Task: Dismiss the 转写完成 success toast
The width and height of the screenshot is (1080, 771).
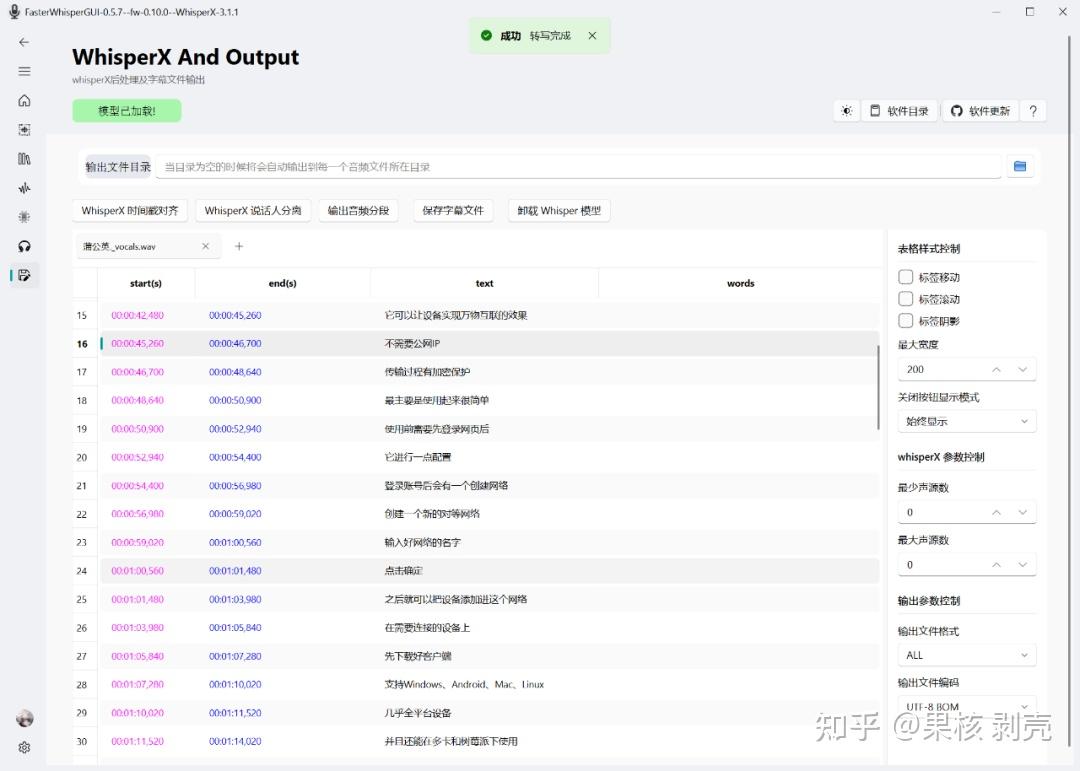Action: pos(592,34)
